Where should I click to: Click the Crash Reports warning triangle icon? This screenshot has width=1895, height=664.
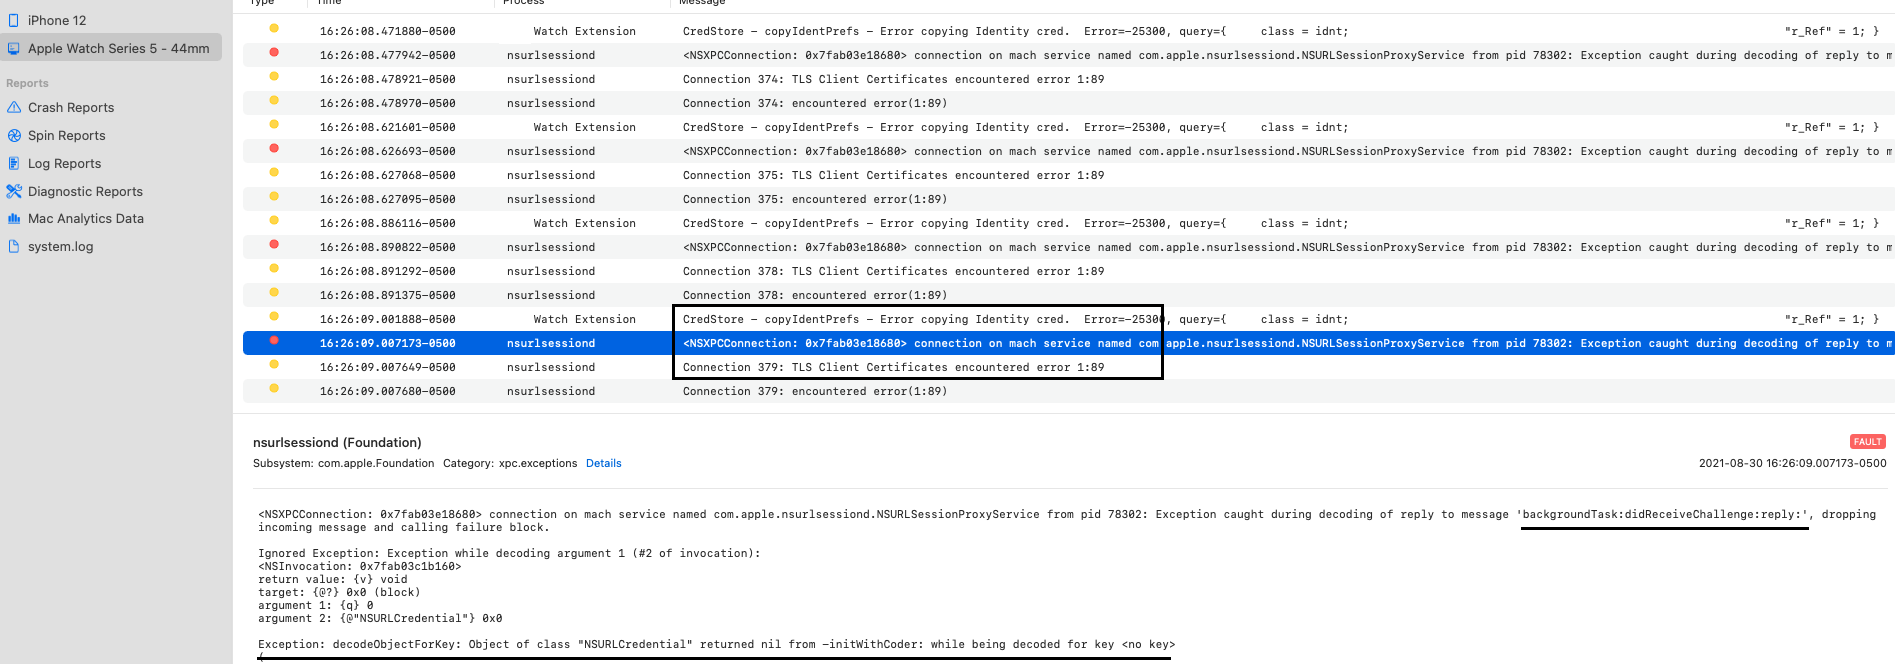point(14,107)
